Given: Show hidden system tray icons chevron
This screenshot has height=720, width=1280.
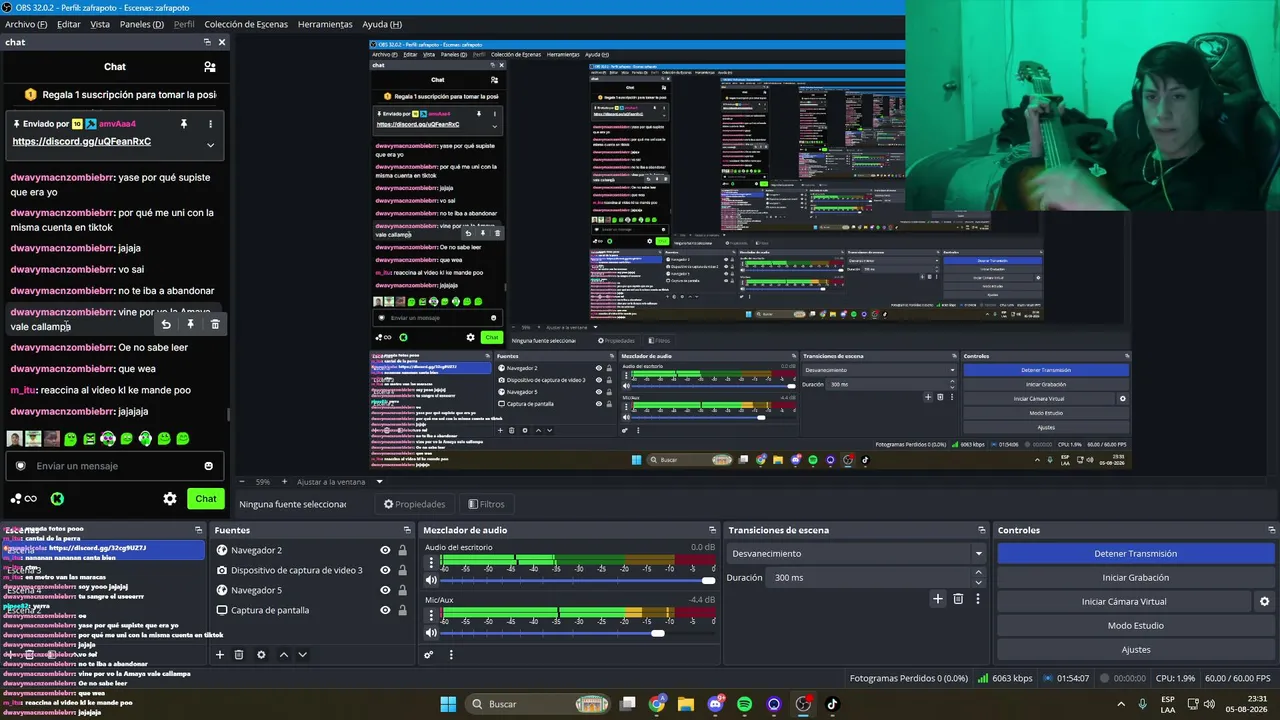Looking at the screenshot, I should (1119, 704).
